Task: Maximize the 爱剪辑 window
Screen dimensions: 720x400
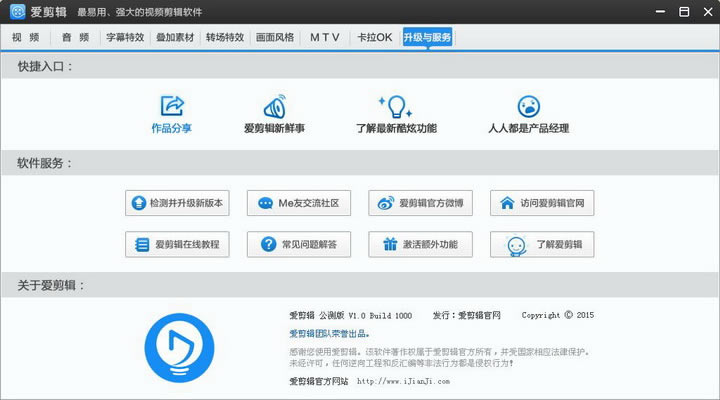Action: (684, 11)
